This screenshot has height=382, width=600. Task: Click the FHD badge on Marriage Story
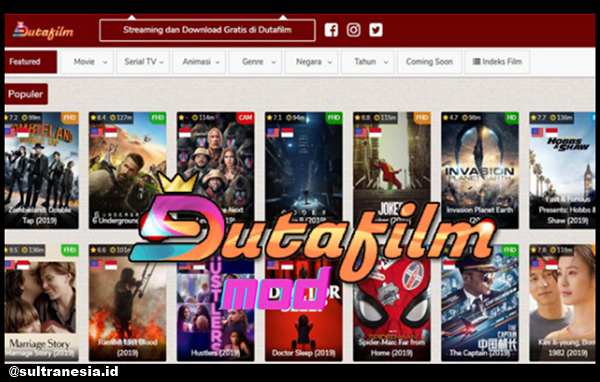click(x=70, y=250)
